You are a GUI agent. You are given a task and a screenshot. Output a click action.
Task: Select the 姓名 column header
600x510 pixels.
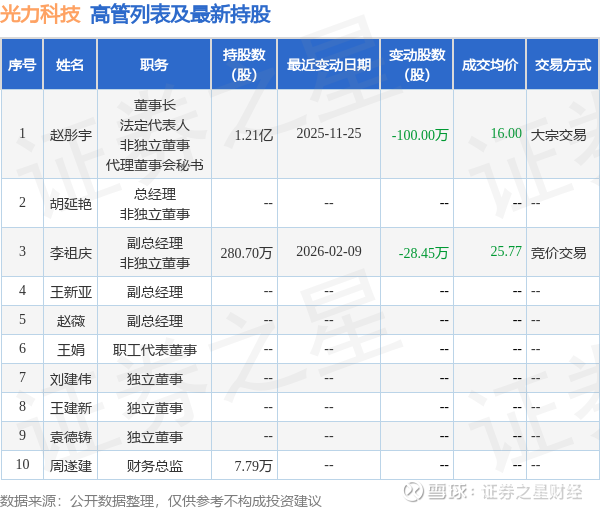70,65
